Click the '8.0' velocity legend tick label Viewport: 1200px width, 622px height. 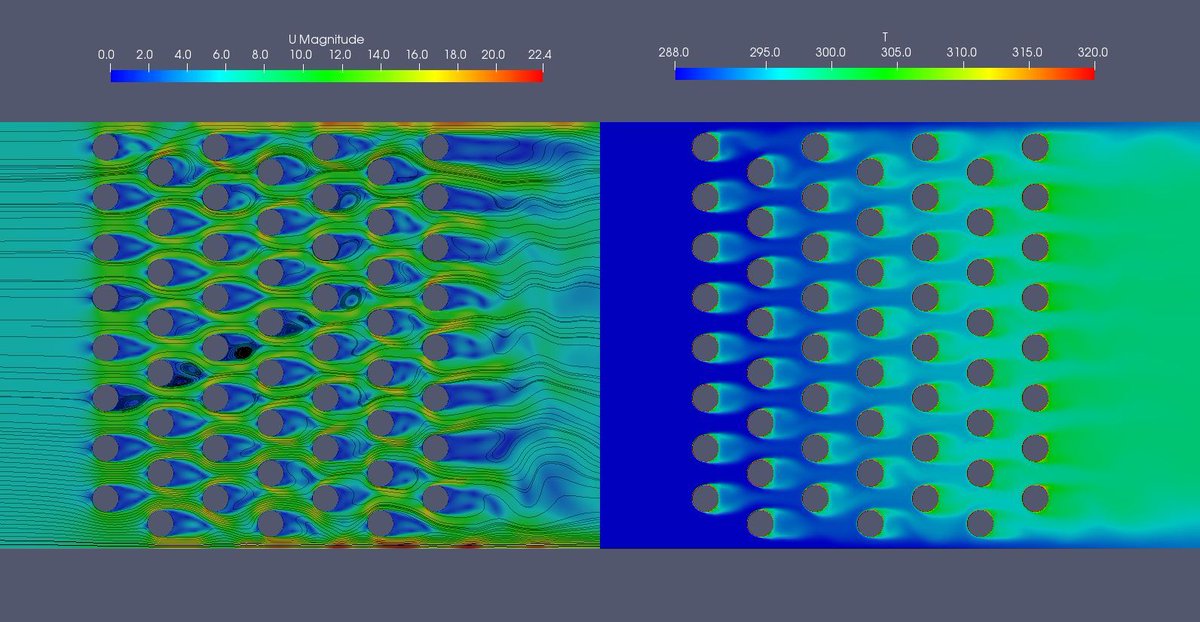[260, 55]
